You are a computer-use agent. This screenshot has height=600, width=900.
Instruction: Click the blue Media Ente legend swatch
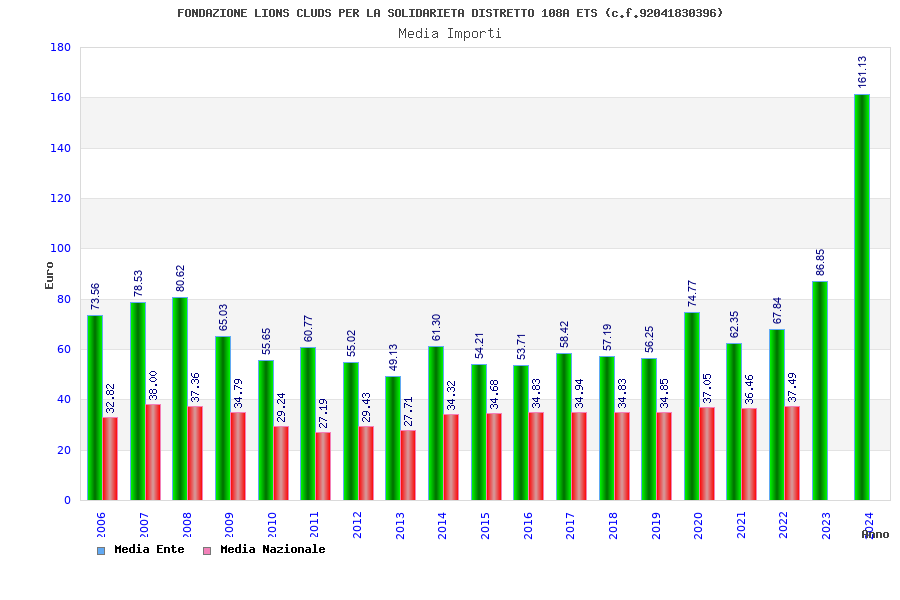click(101, 551)
